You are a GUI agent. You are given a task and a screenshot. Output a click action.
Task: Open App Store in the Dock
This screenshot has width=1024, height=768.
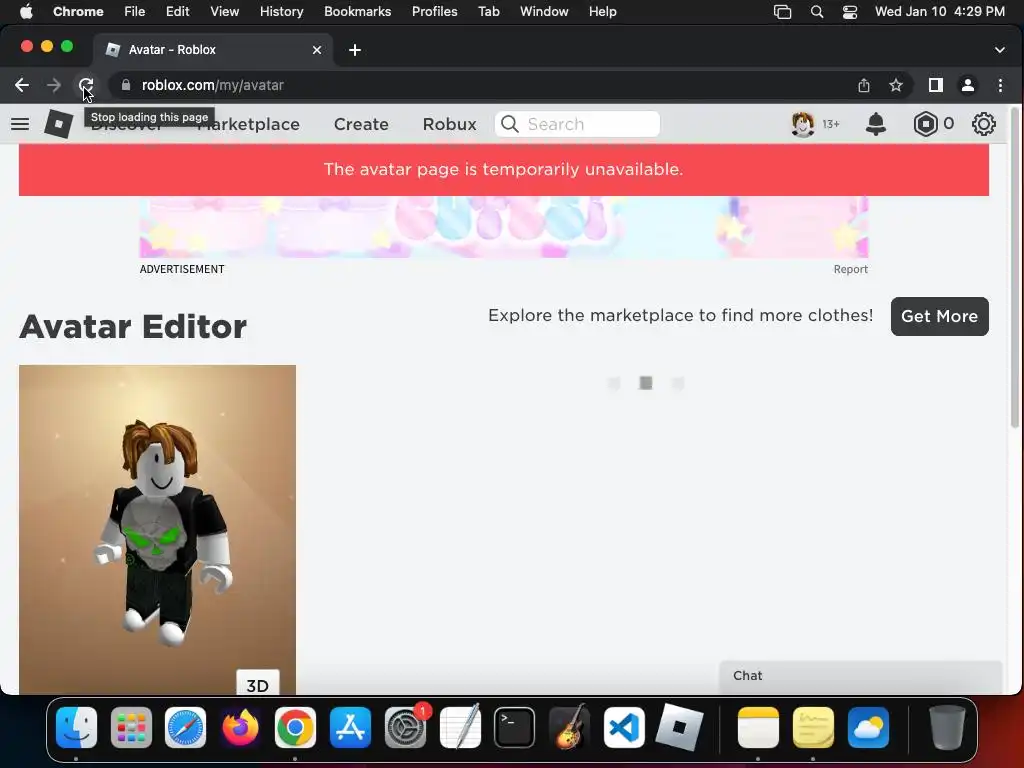[x=350, y=727]
